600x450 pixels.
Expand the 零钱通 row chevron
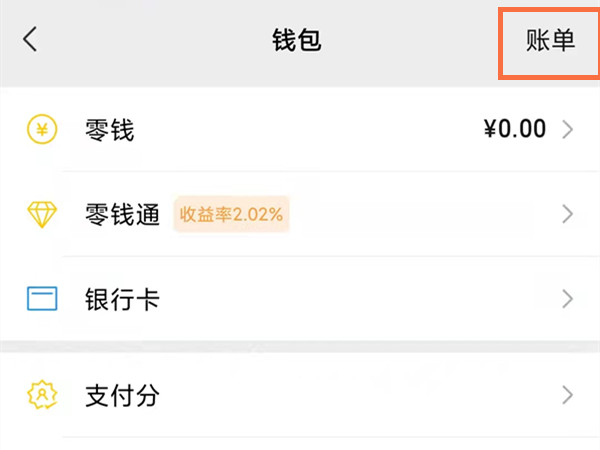pos(568,214)
